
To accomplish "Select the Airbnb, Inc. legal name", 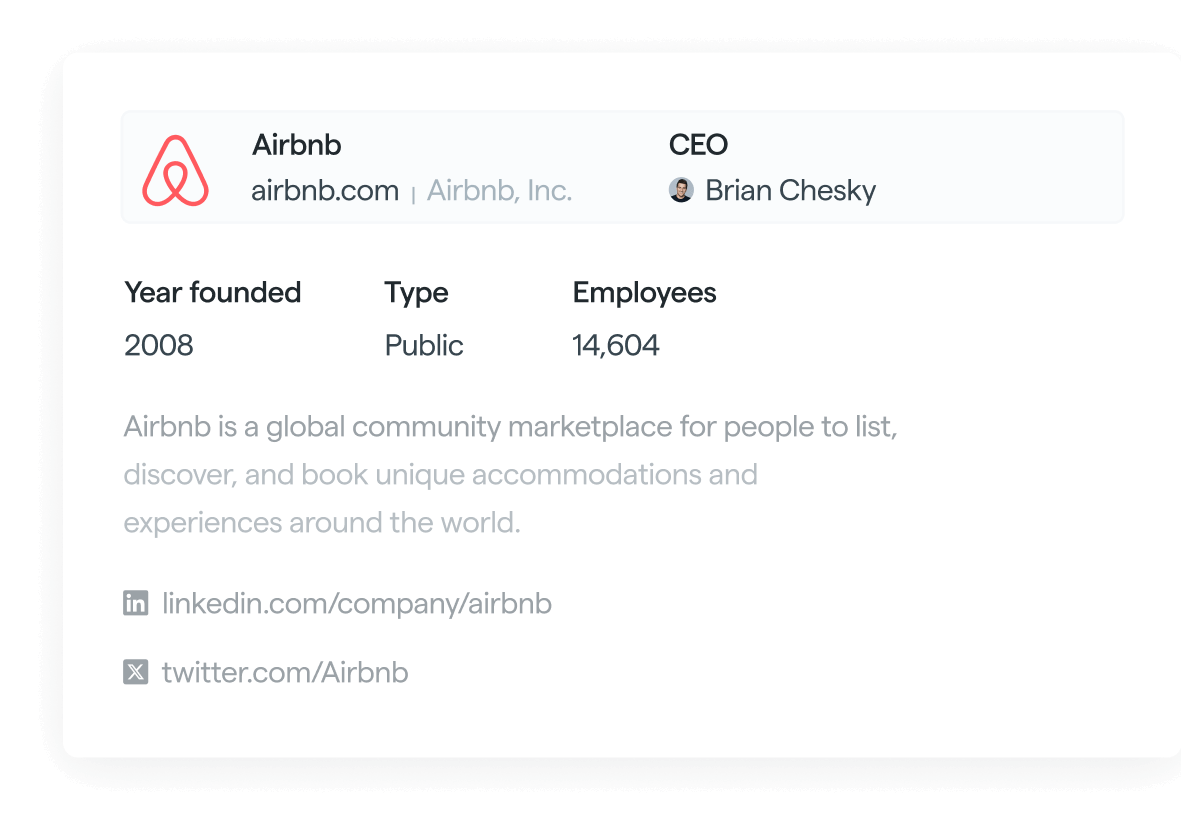I will pyautogui.click(x=499, y=191).
